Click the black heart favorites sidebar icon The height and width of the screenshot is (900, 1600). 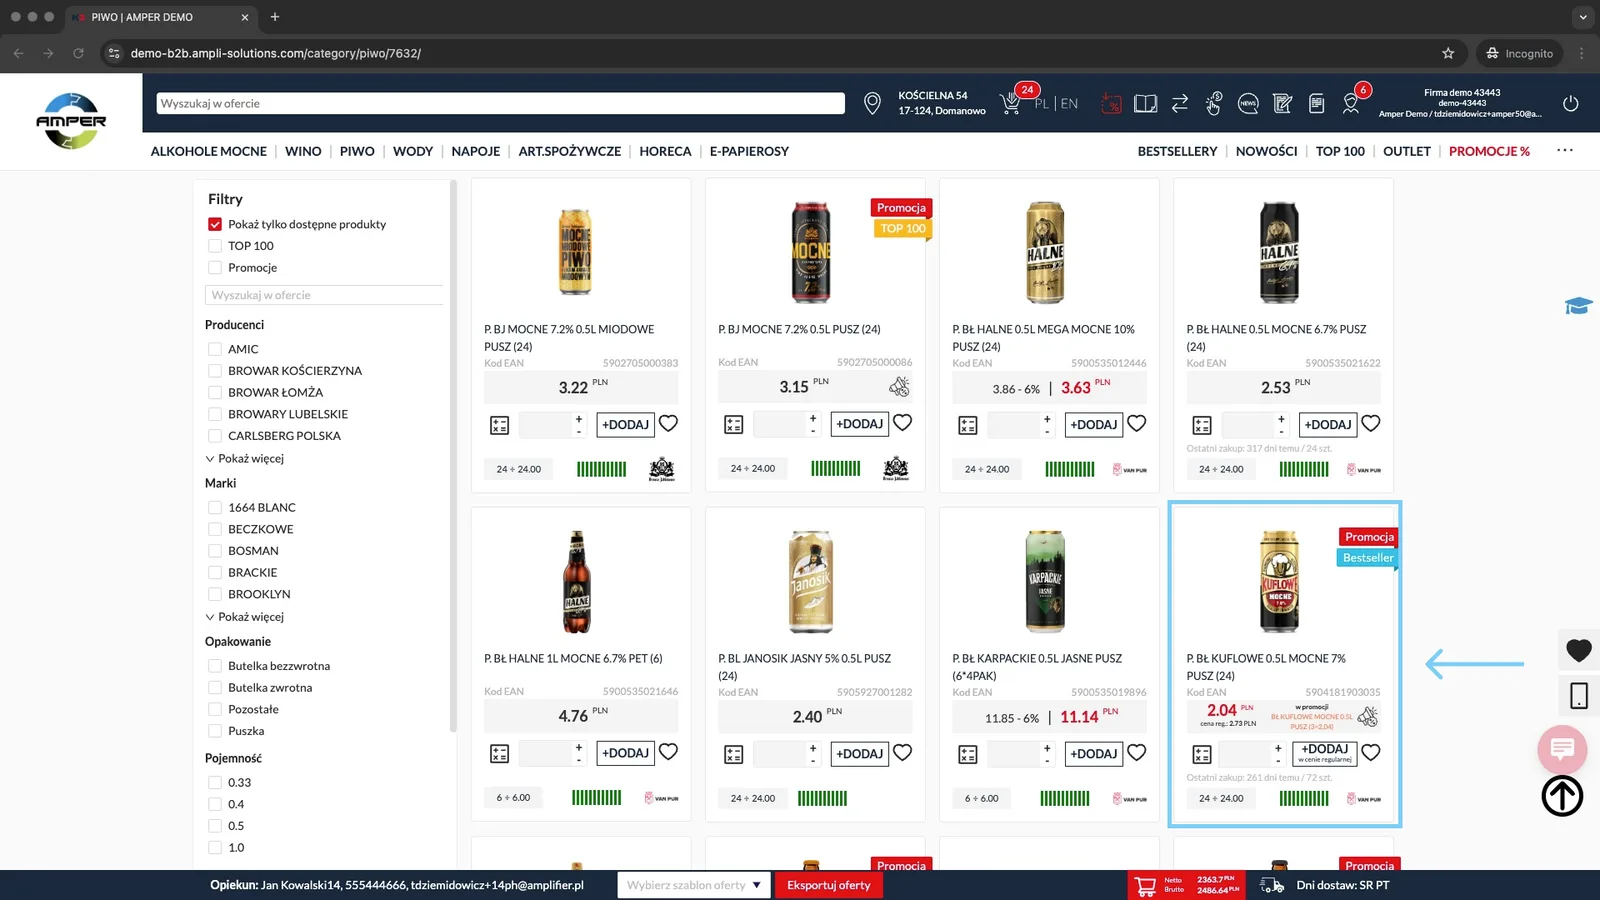[1579, 650]
